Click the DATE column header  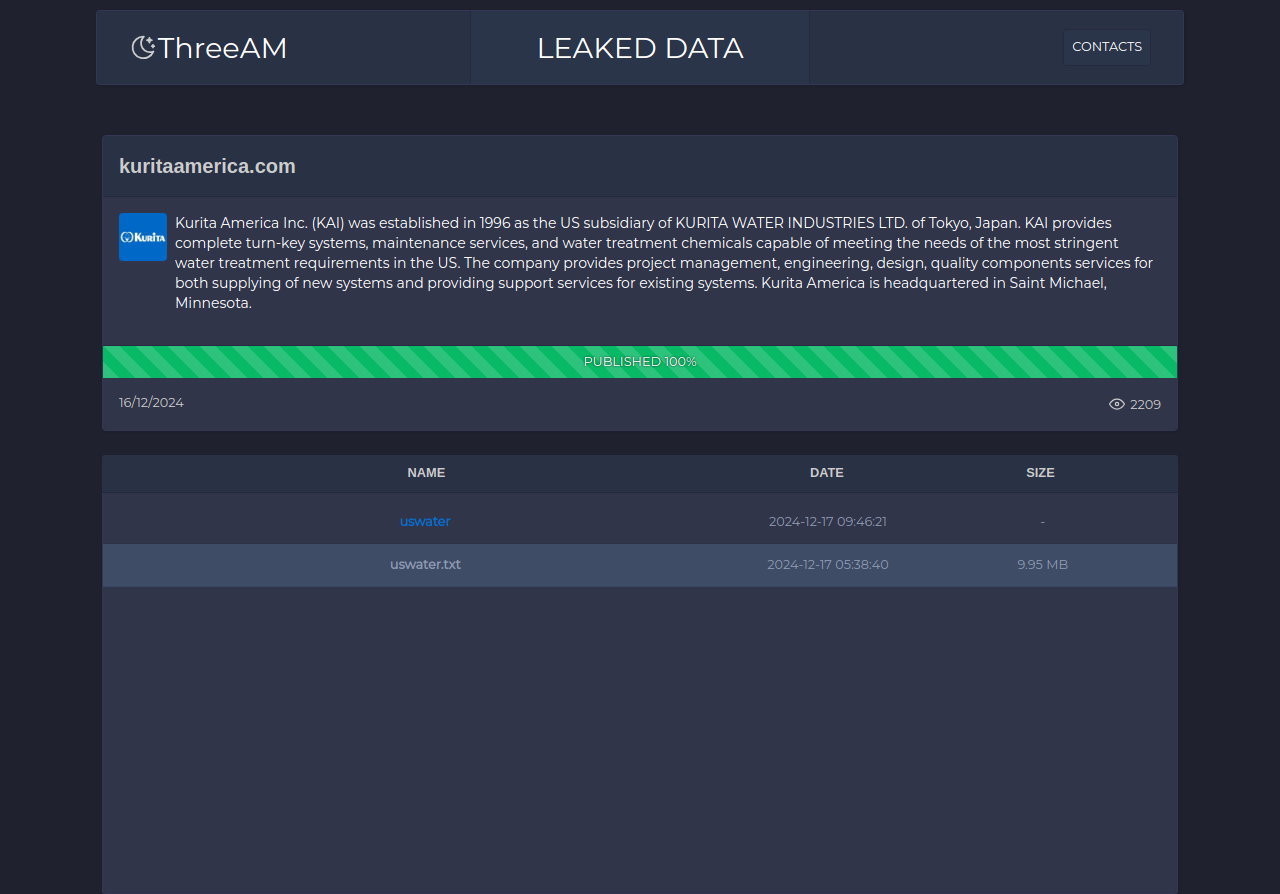(827, 472)
